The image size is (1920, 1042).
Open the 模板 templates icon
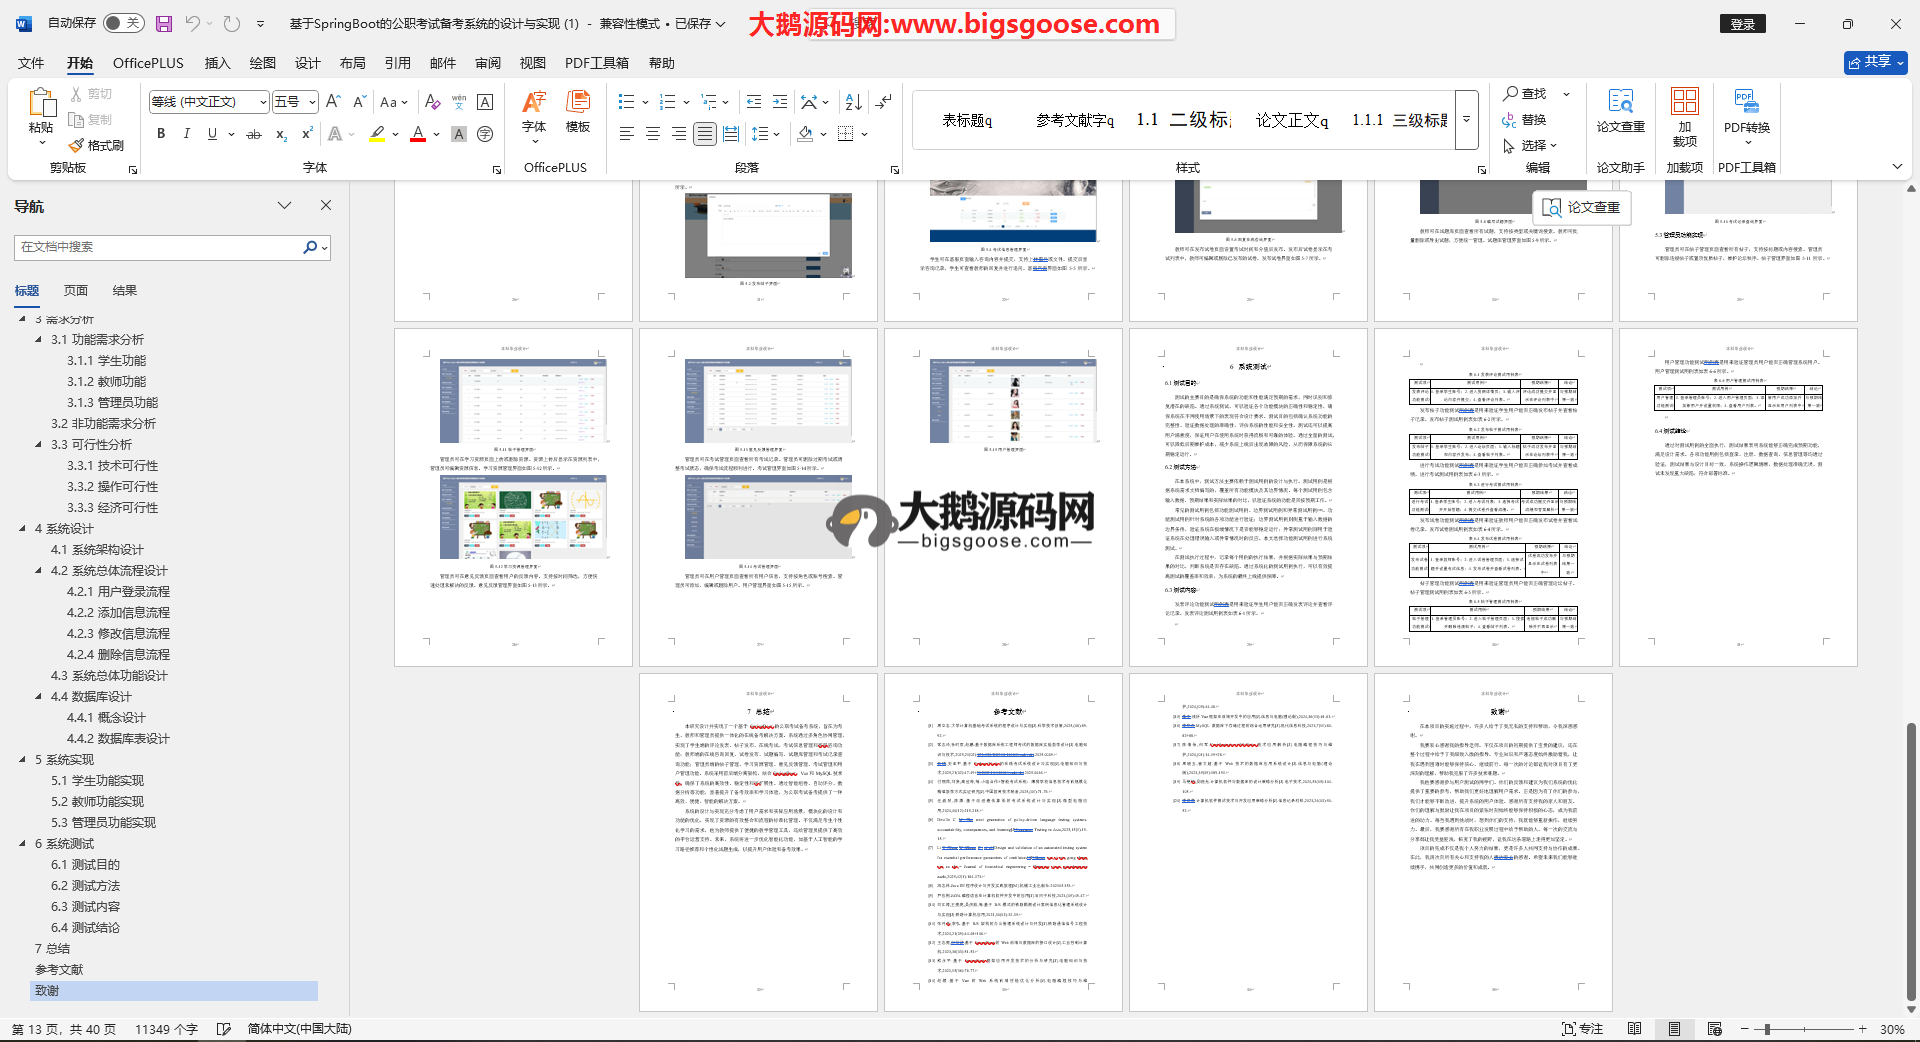point(578,110)
